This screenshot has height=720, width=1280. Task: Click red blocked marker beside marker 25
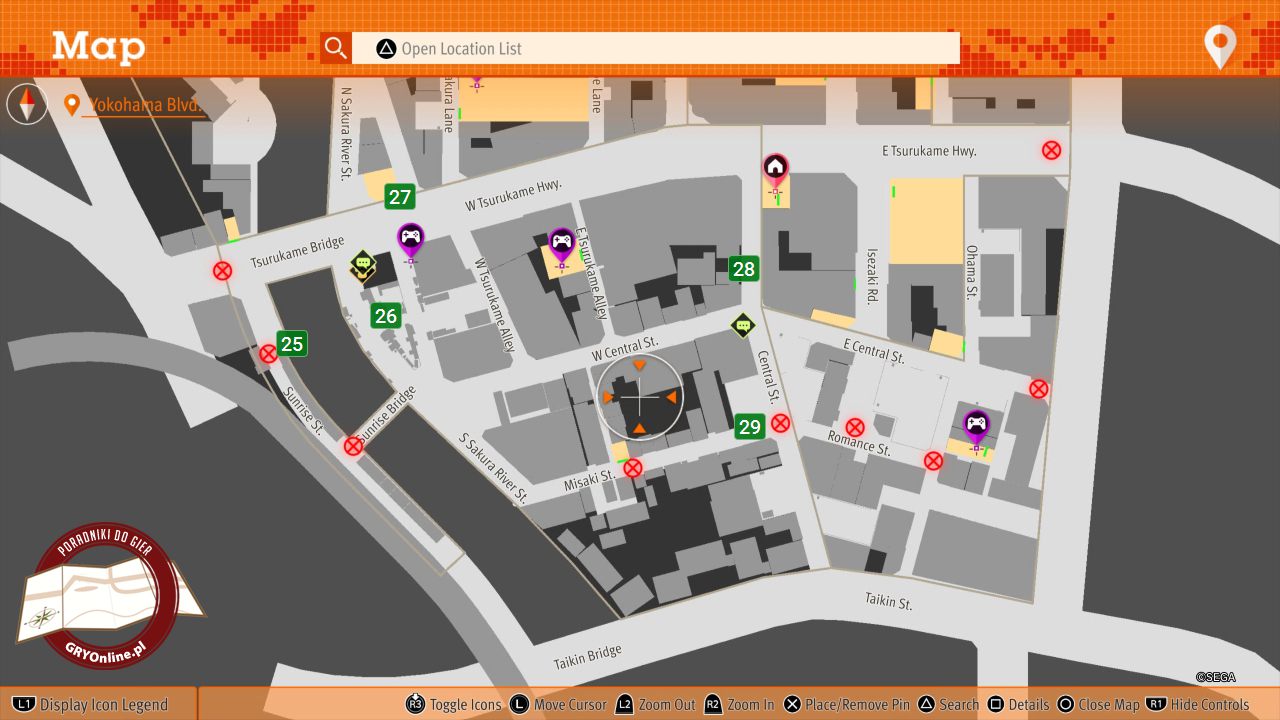tap(268, 354)
